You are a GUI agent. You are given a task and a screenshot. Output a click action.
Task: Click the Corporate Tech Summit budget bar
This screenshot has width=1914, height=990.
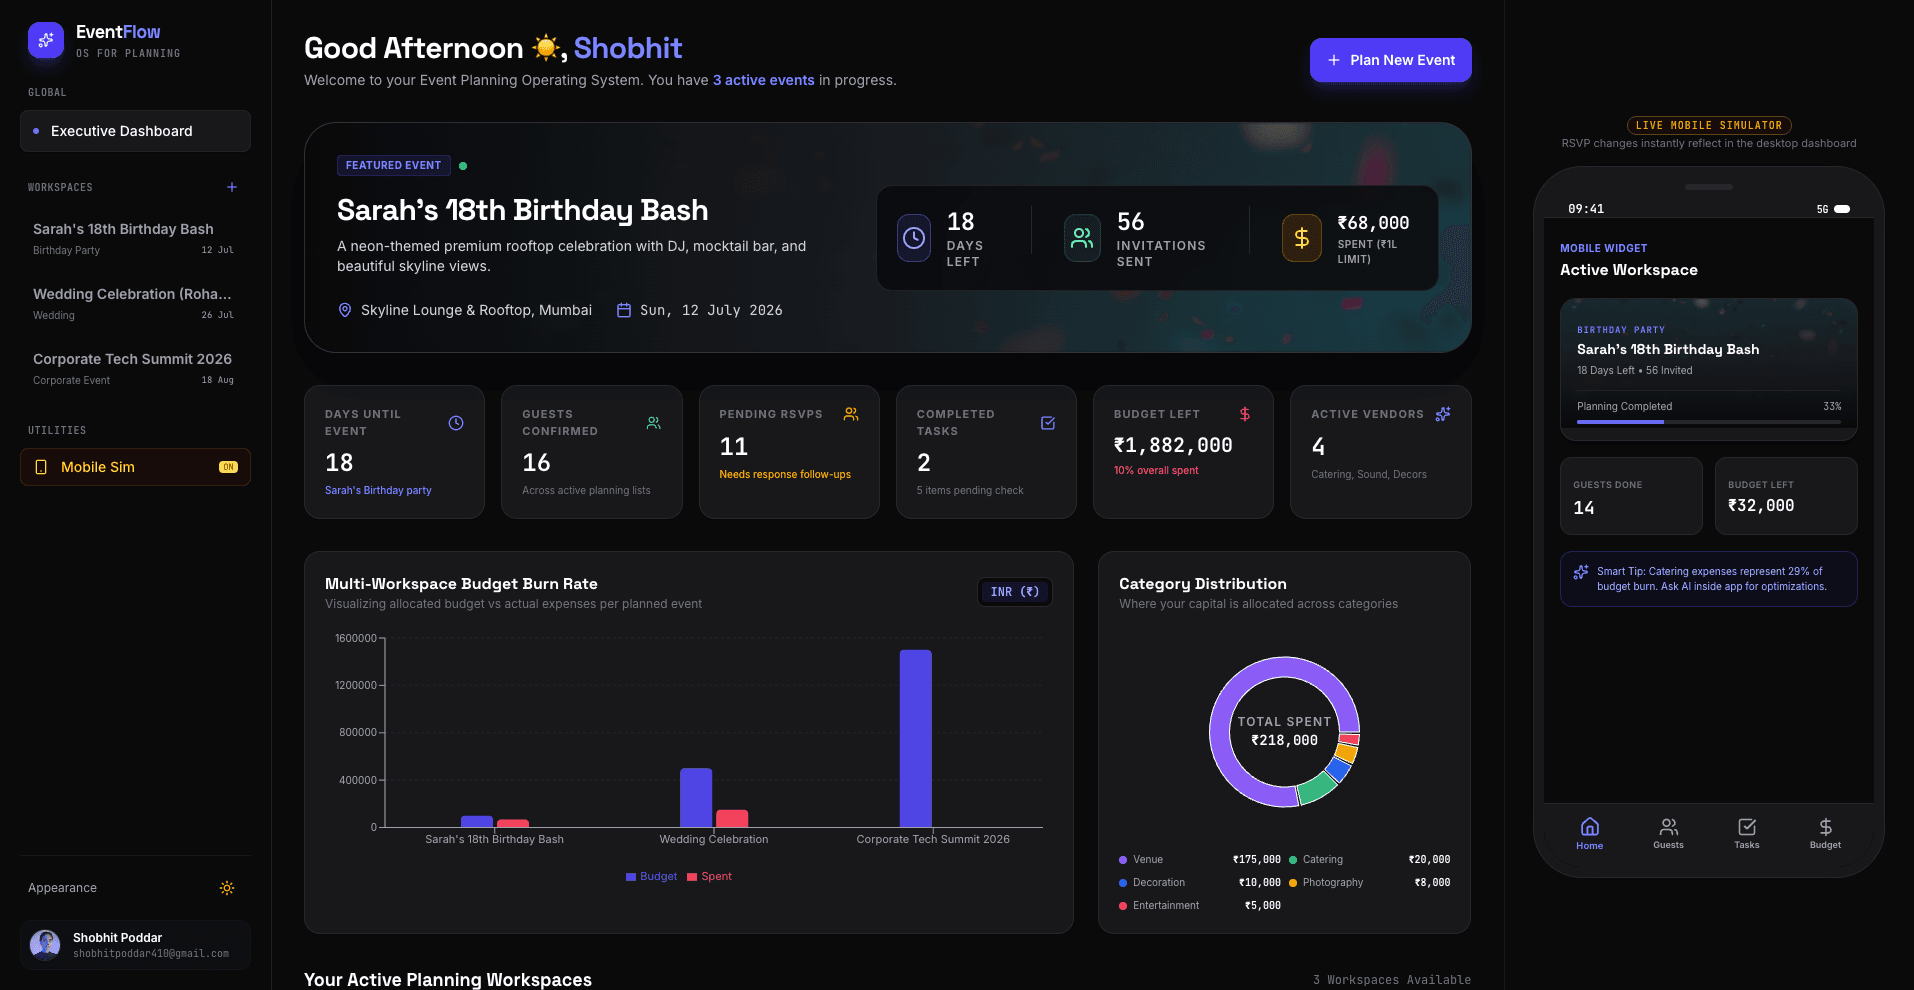916,738
